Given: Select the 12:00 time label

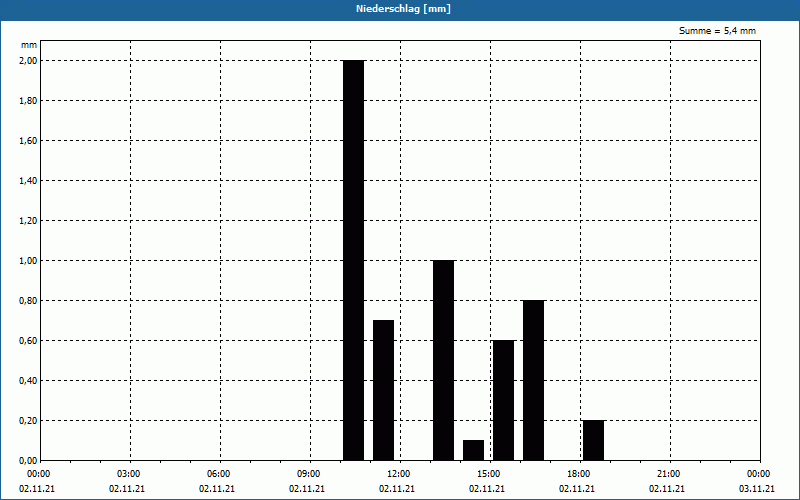Looking at the screenshot, I should click(398, 474).
